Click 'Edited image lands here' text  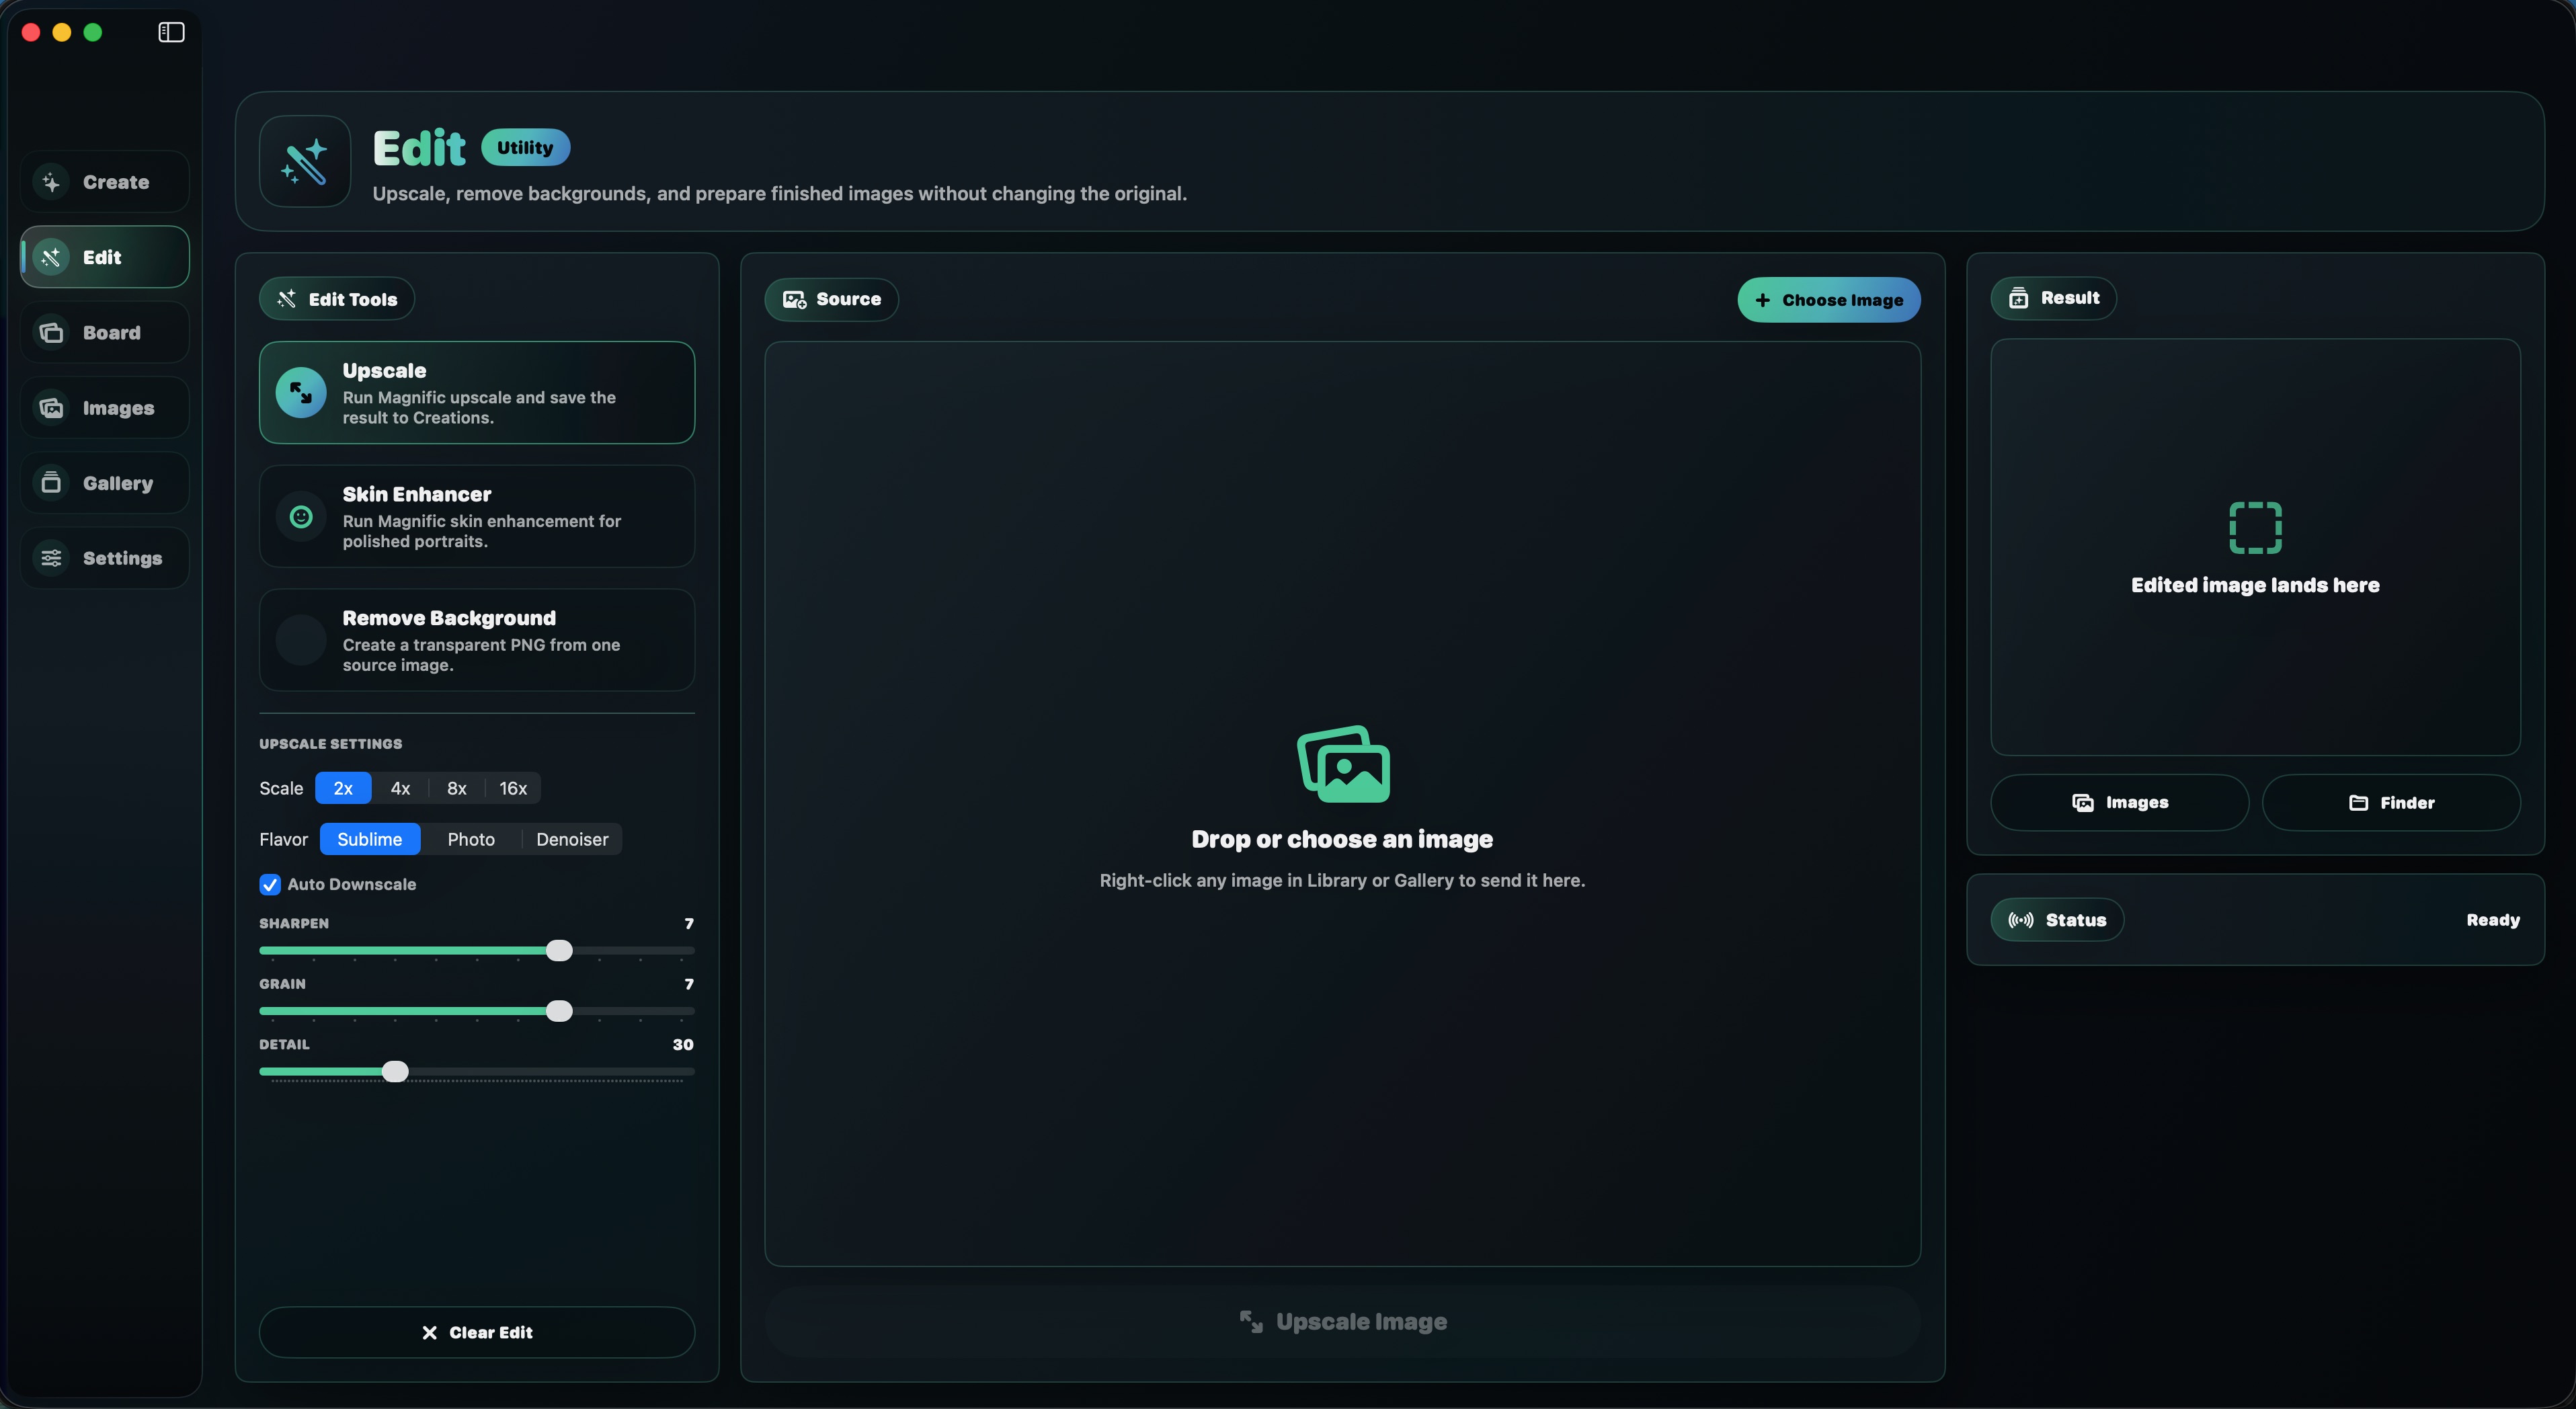(2255, 585)
